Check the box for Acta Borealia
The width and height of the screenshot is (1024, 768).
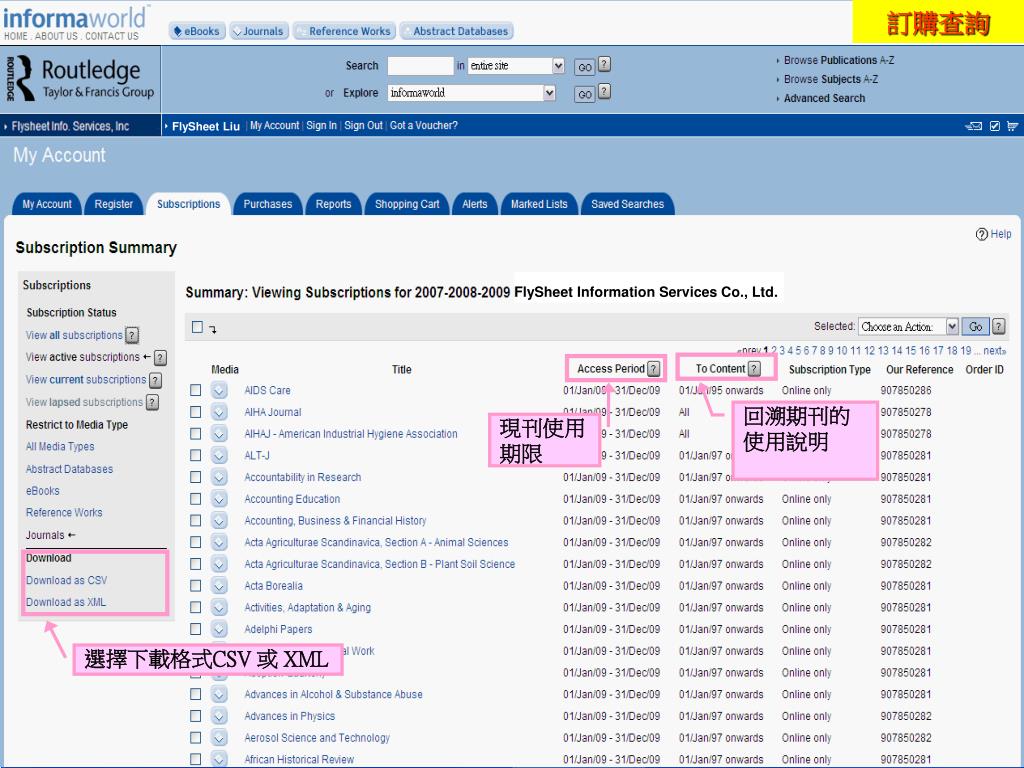coord(195,586)
